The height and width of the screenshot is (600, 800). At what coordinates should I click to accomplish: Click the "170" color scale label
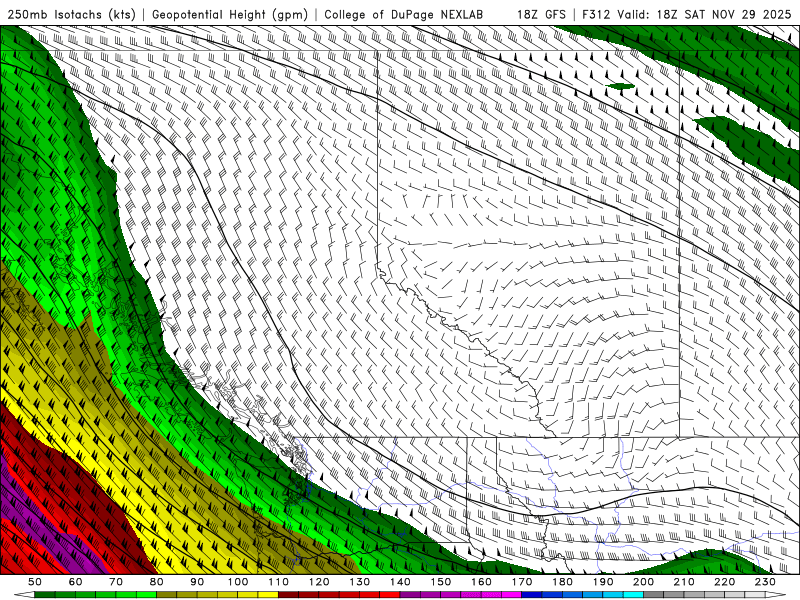point(521,582)
